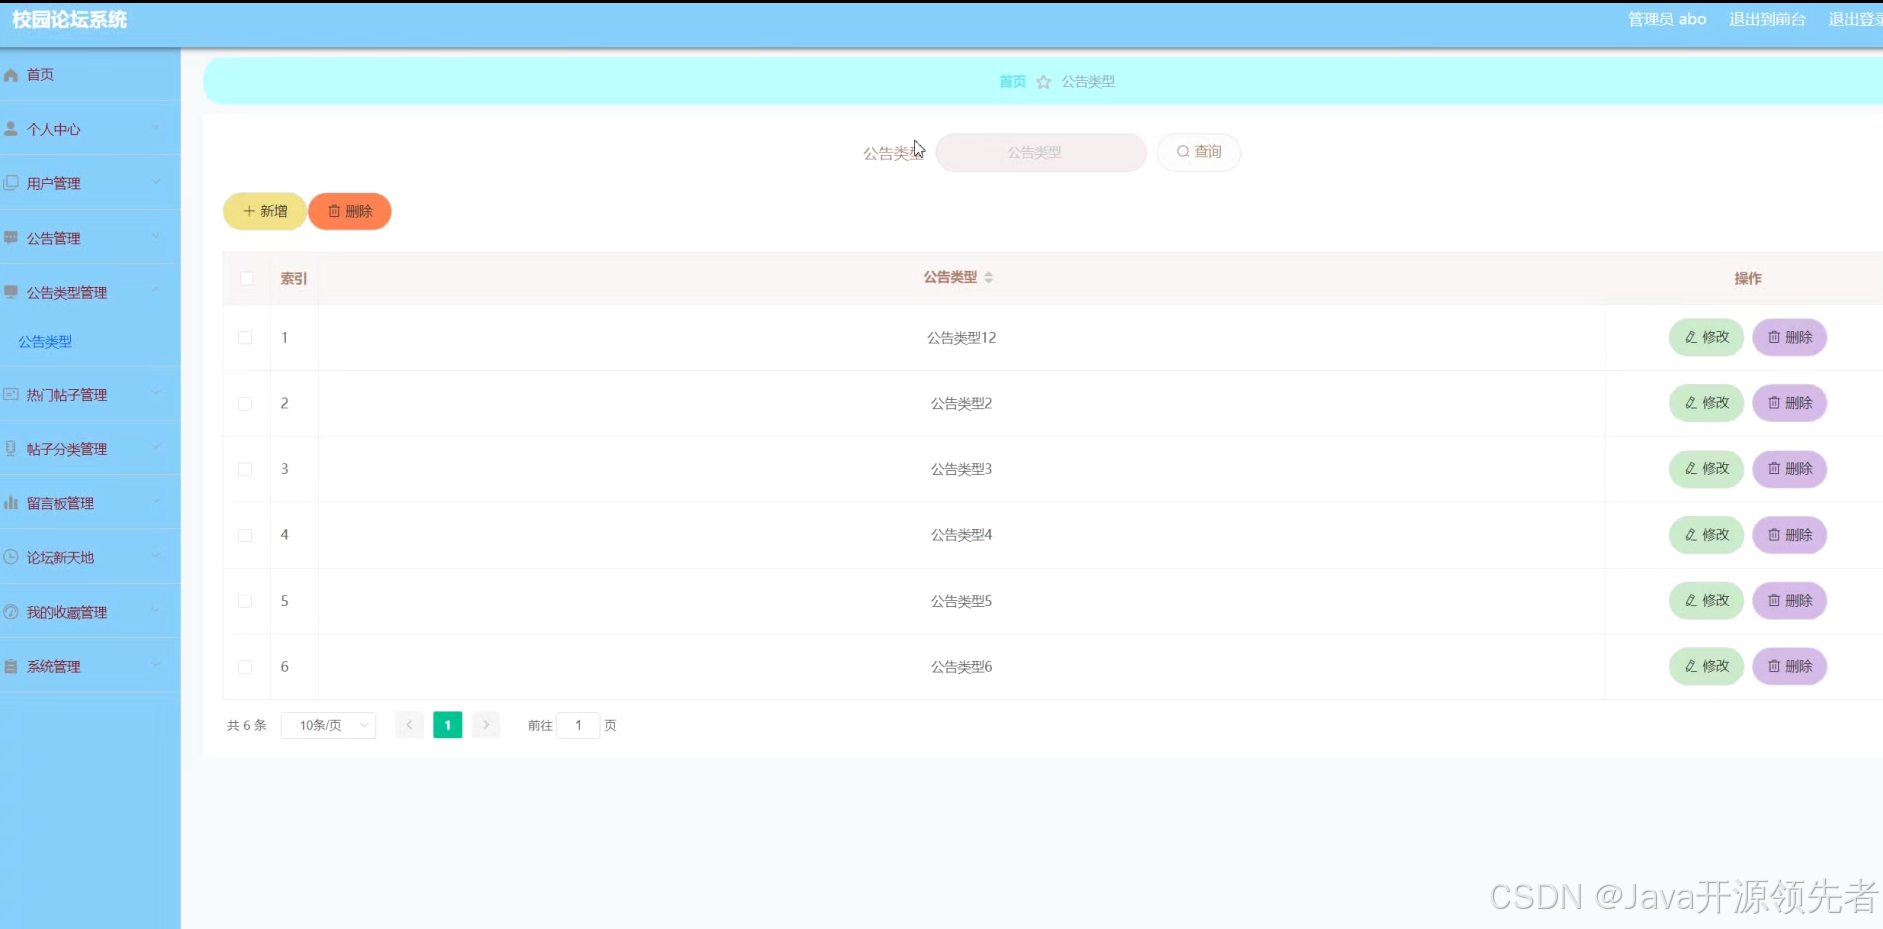Expand the 留言板管理 menu chevron

(156, 502)
